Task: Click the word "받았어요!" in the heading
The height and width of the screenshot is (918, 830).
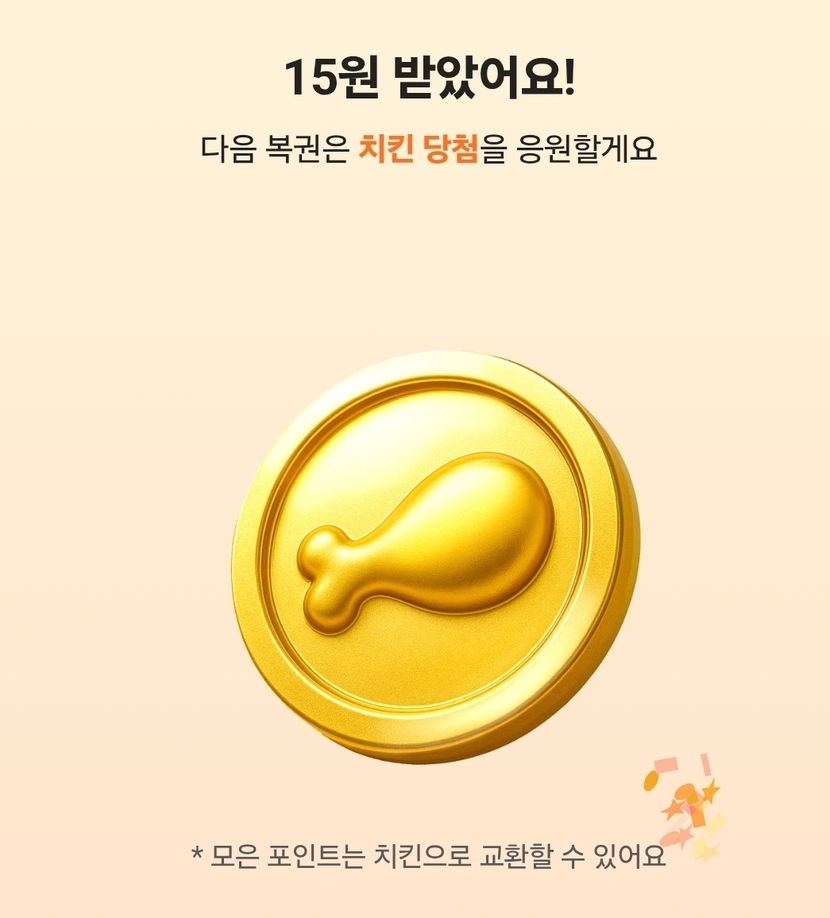Action: point(484,77)
